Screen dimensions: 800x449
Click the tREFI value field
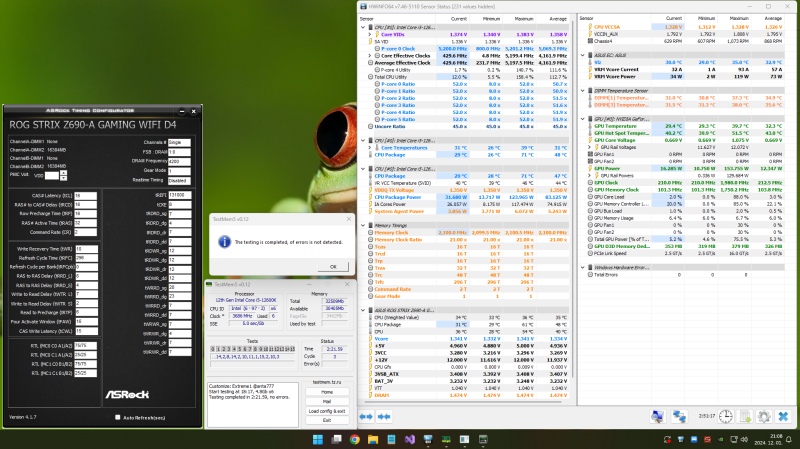coord(180,195)
